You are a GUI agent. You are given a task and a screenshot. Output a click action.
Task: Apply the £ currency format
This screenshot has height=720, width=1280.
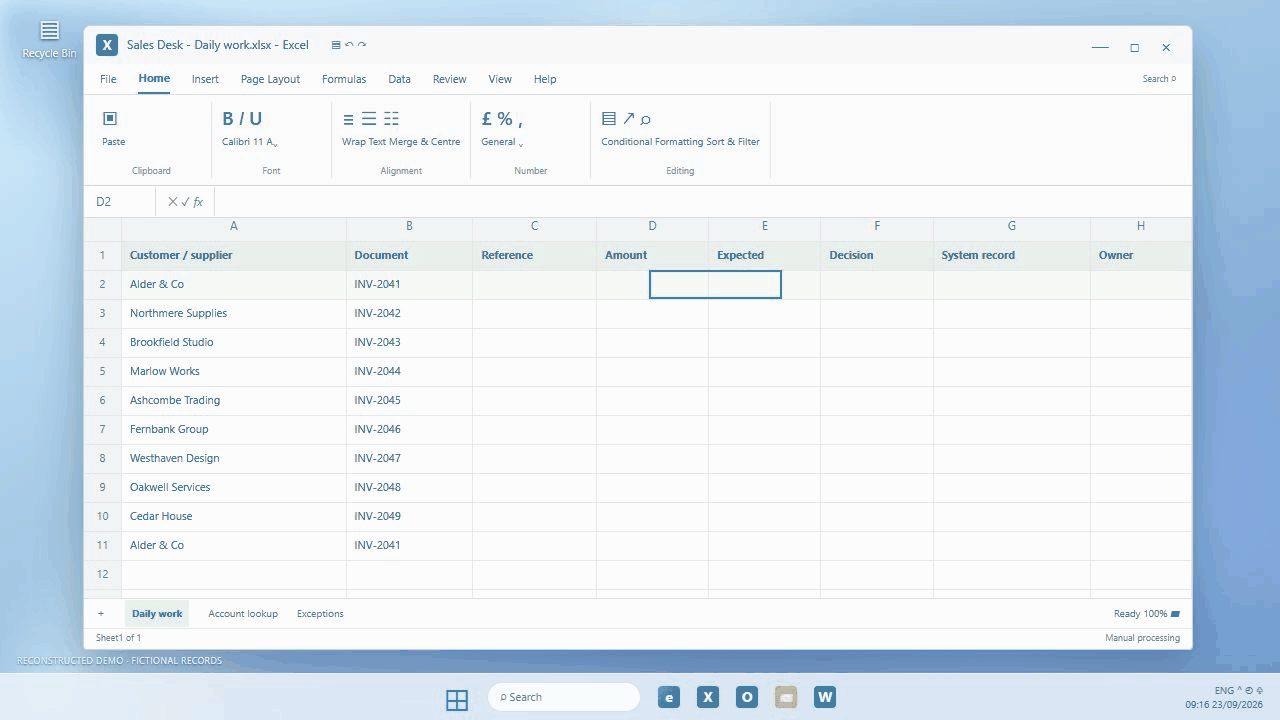click(x=487, y=119)
